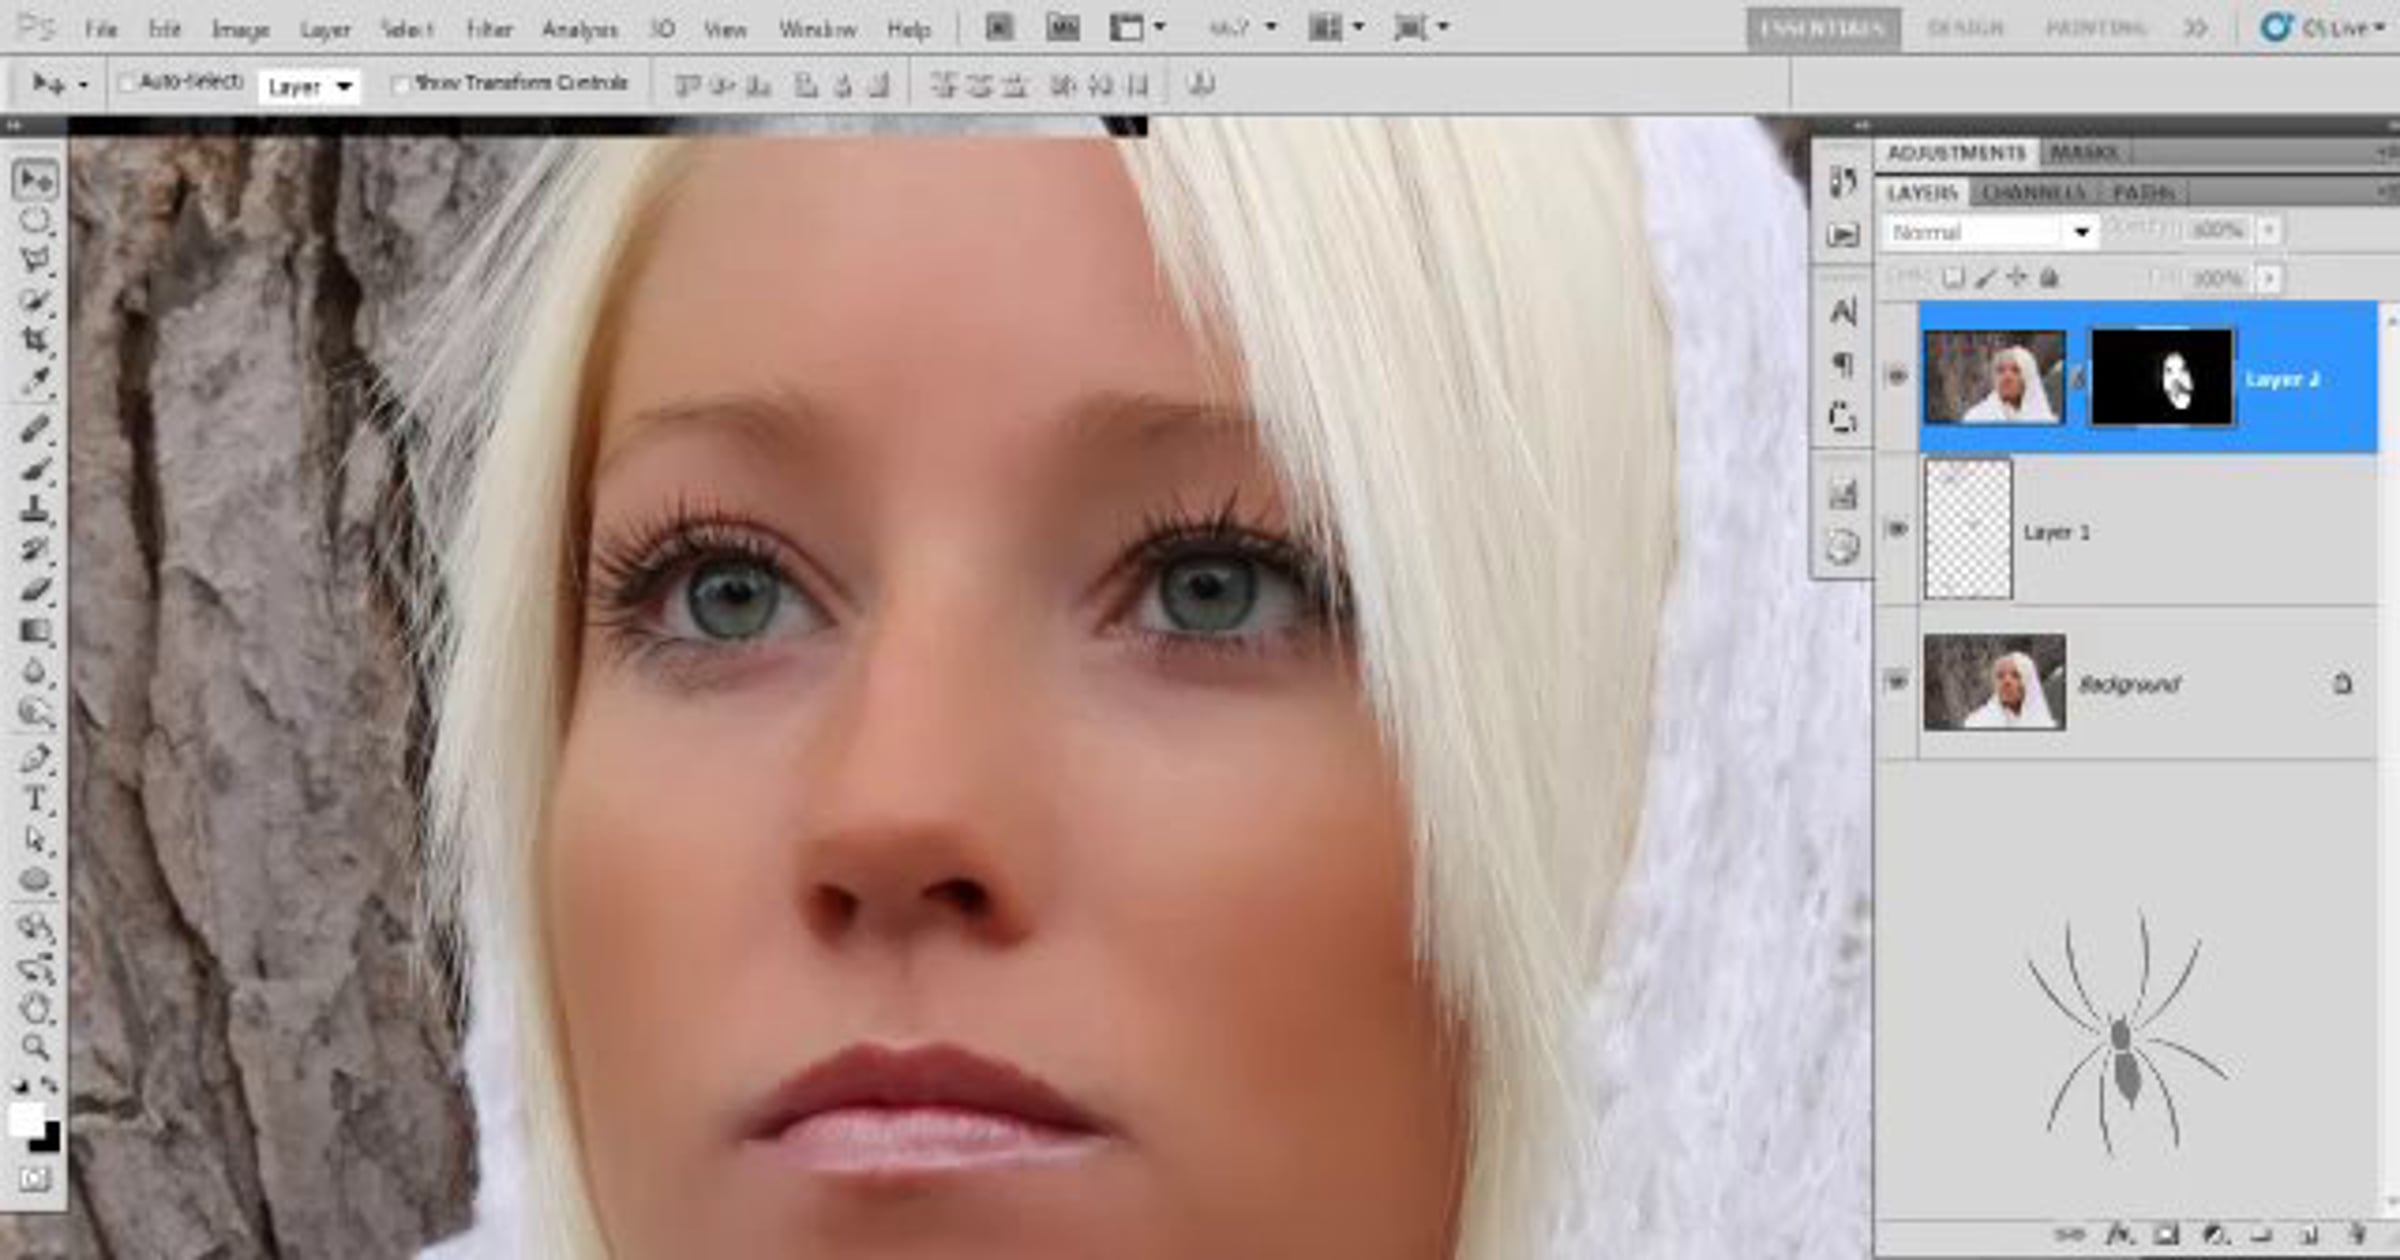Viewport: 2400px width, 1260px height.
Task: Select the Elliptical Marquee tool
Action: coord(35,221)
